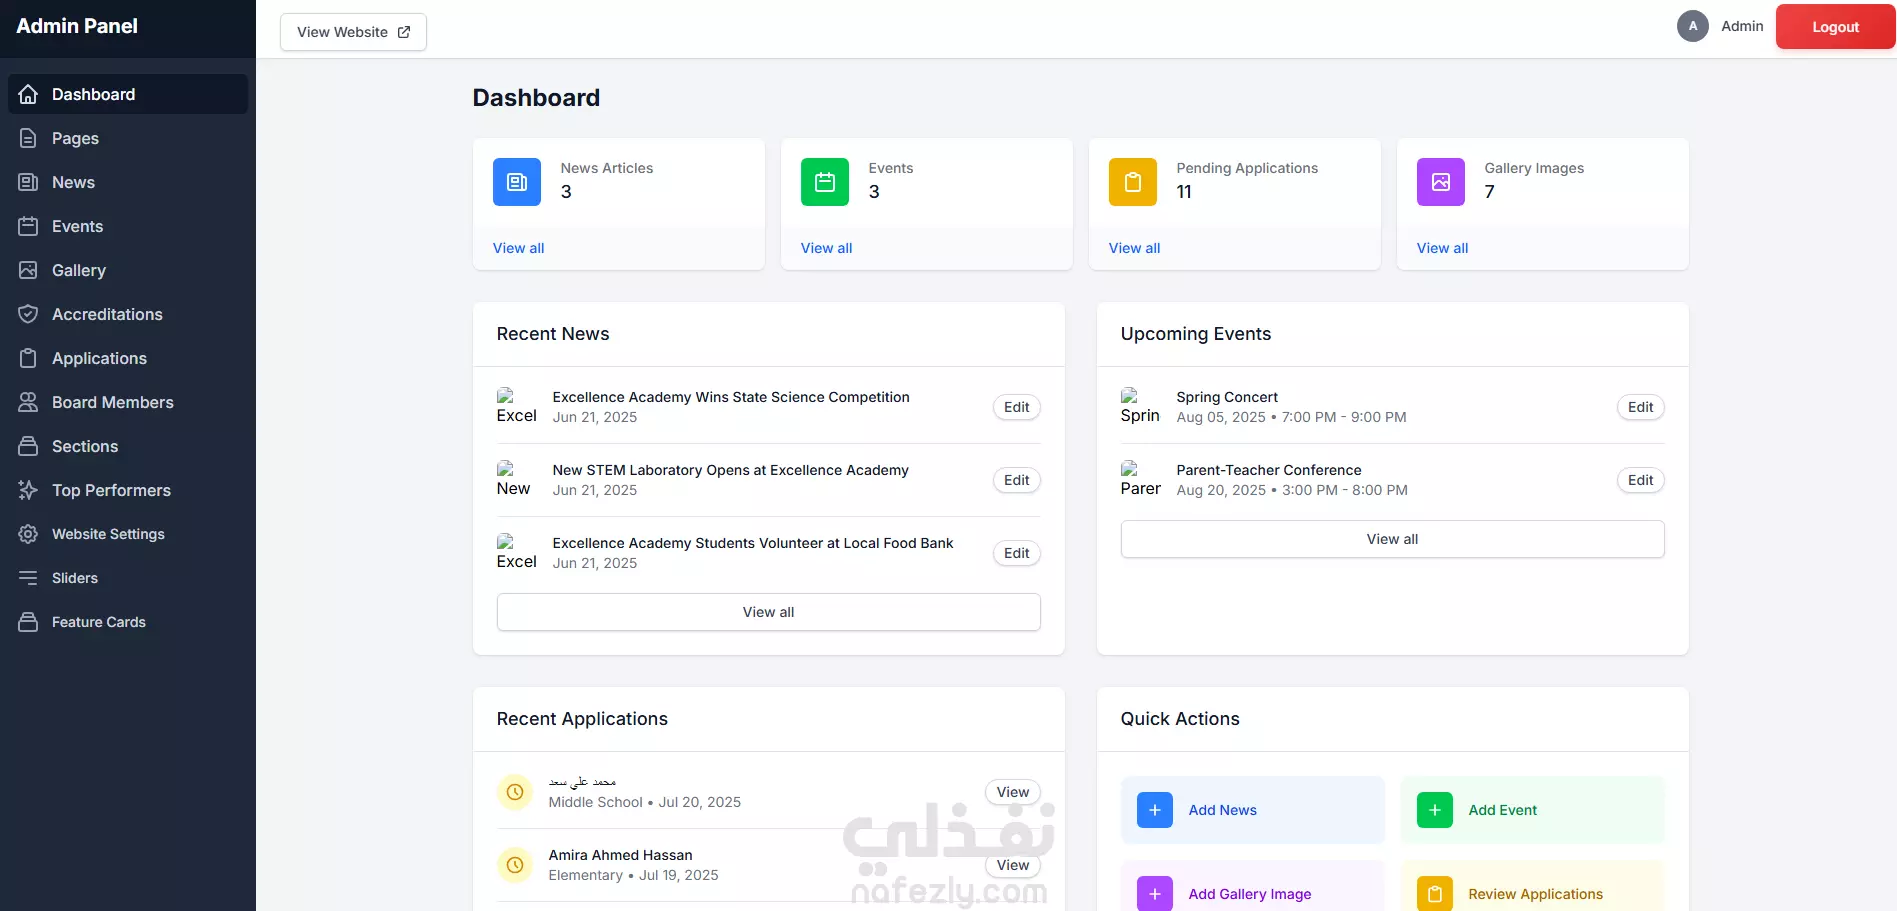
Task: Click the clock icon beside Amira Ahmed Hassan
Action: pos(515,865)
